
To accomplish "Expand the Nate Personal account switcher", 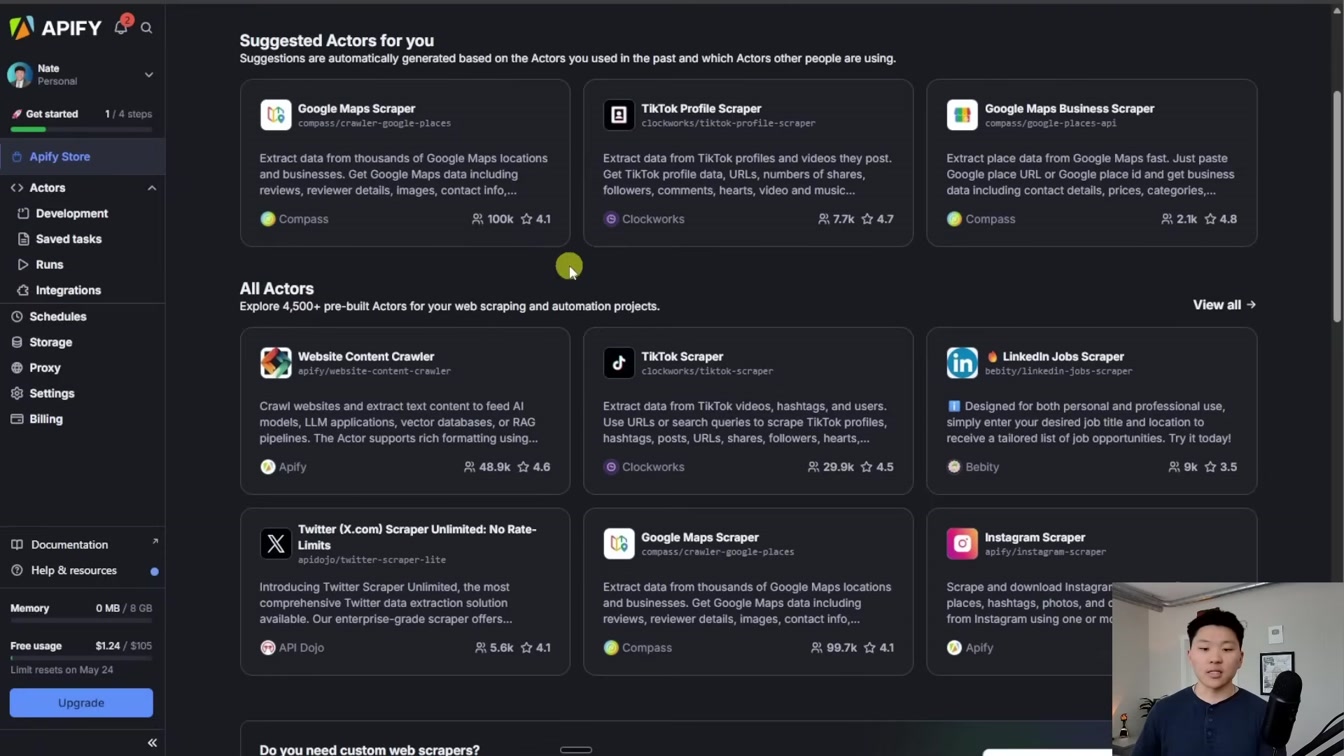I will pos(82,75).
